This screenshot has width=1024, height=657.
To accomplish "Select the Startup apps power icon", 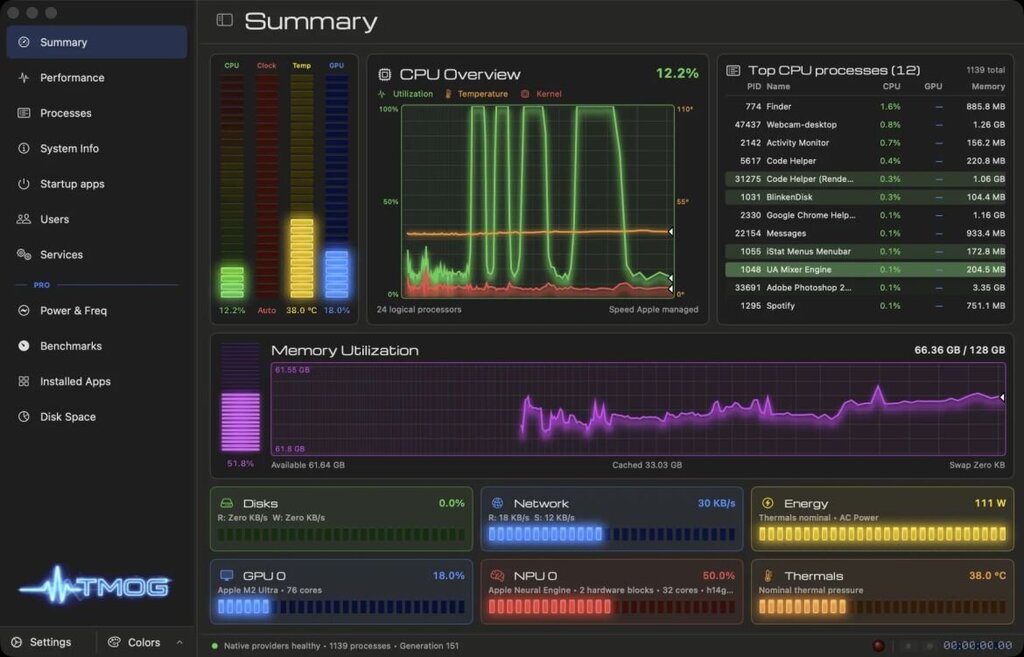I will (x=24, y=184).
